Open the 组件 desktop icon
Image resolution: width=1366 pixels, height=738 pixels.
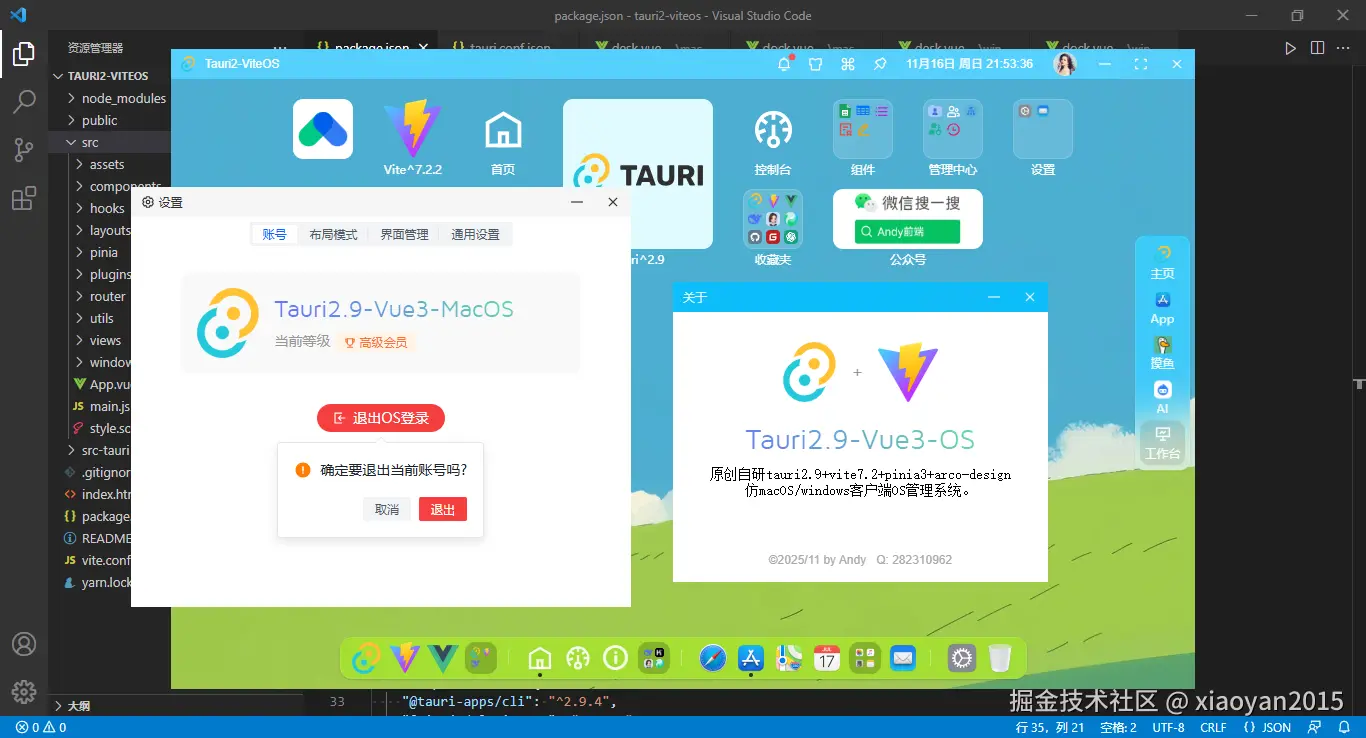click(862, 129)
